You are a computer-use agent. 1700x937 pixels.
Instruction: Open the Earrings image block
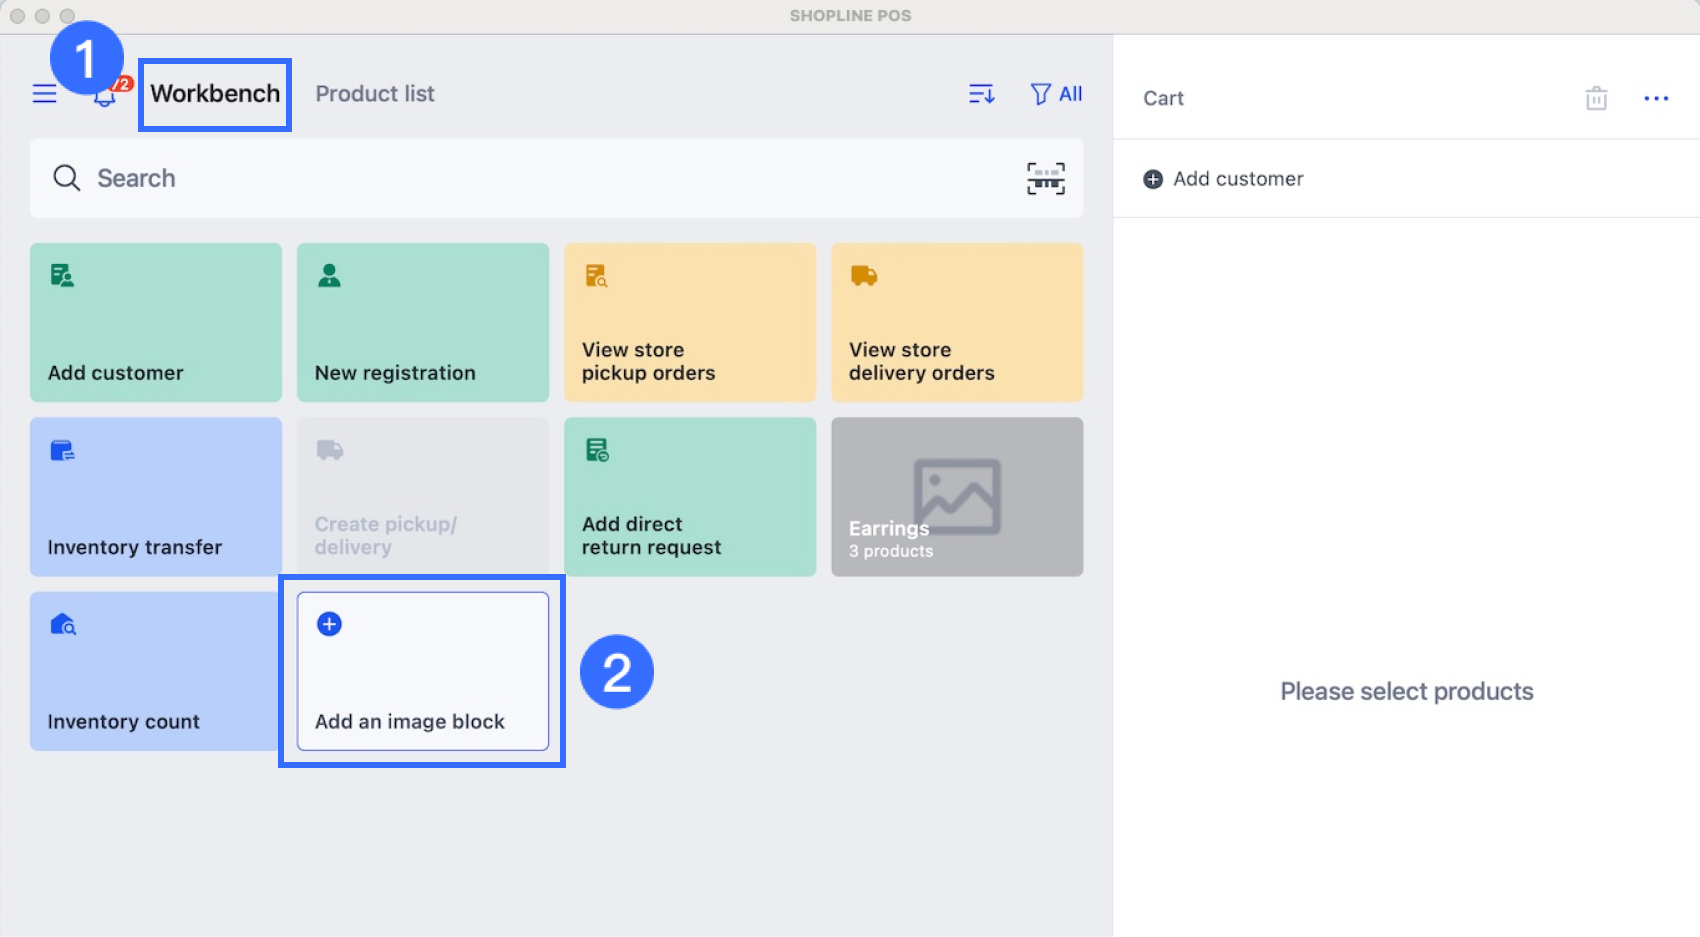957,496
